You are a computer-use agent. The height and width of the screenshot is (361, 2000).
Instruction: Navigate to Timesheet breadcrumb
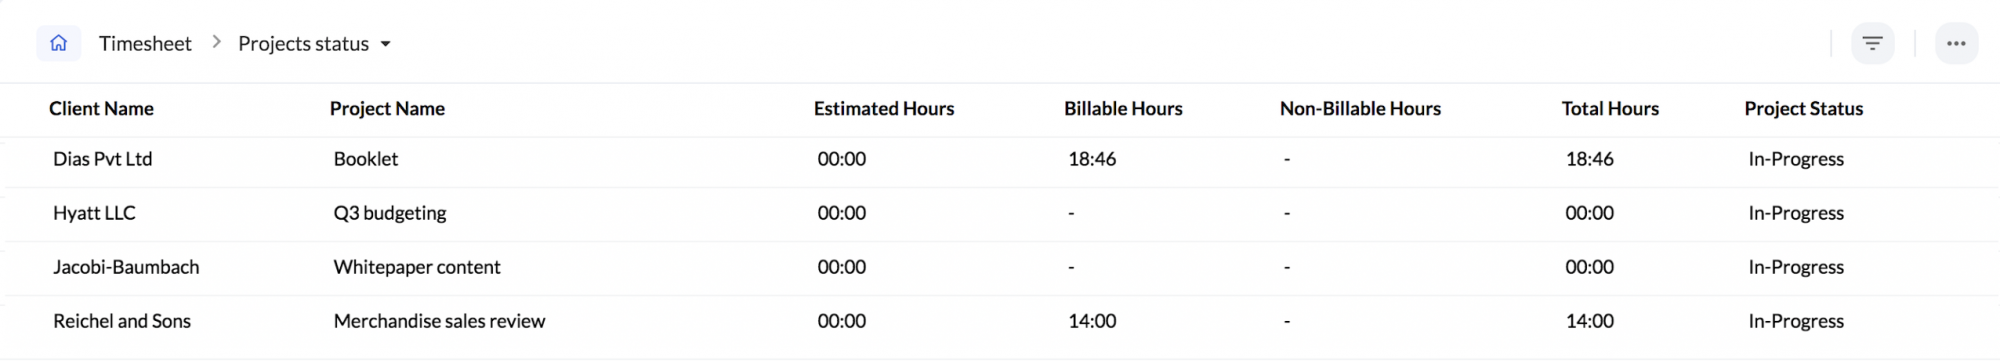coord(145,44)
